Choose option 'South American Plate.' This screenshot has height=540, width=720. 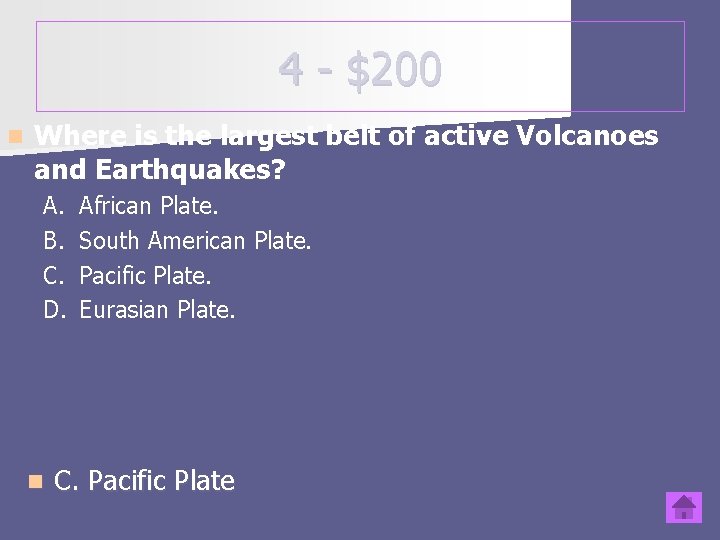(195, 240)
